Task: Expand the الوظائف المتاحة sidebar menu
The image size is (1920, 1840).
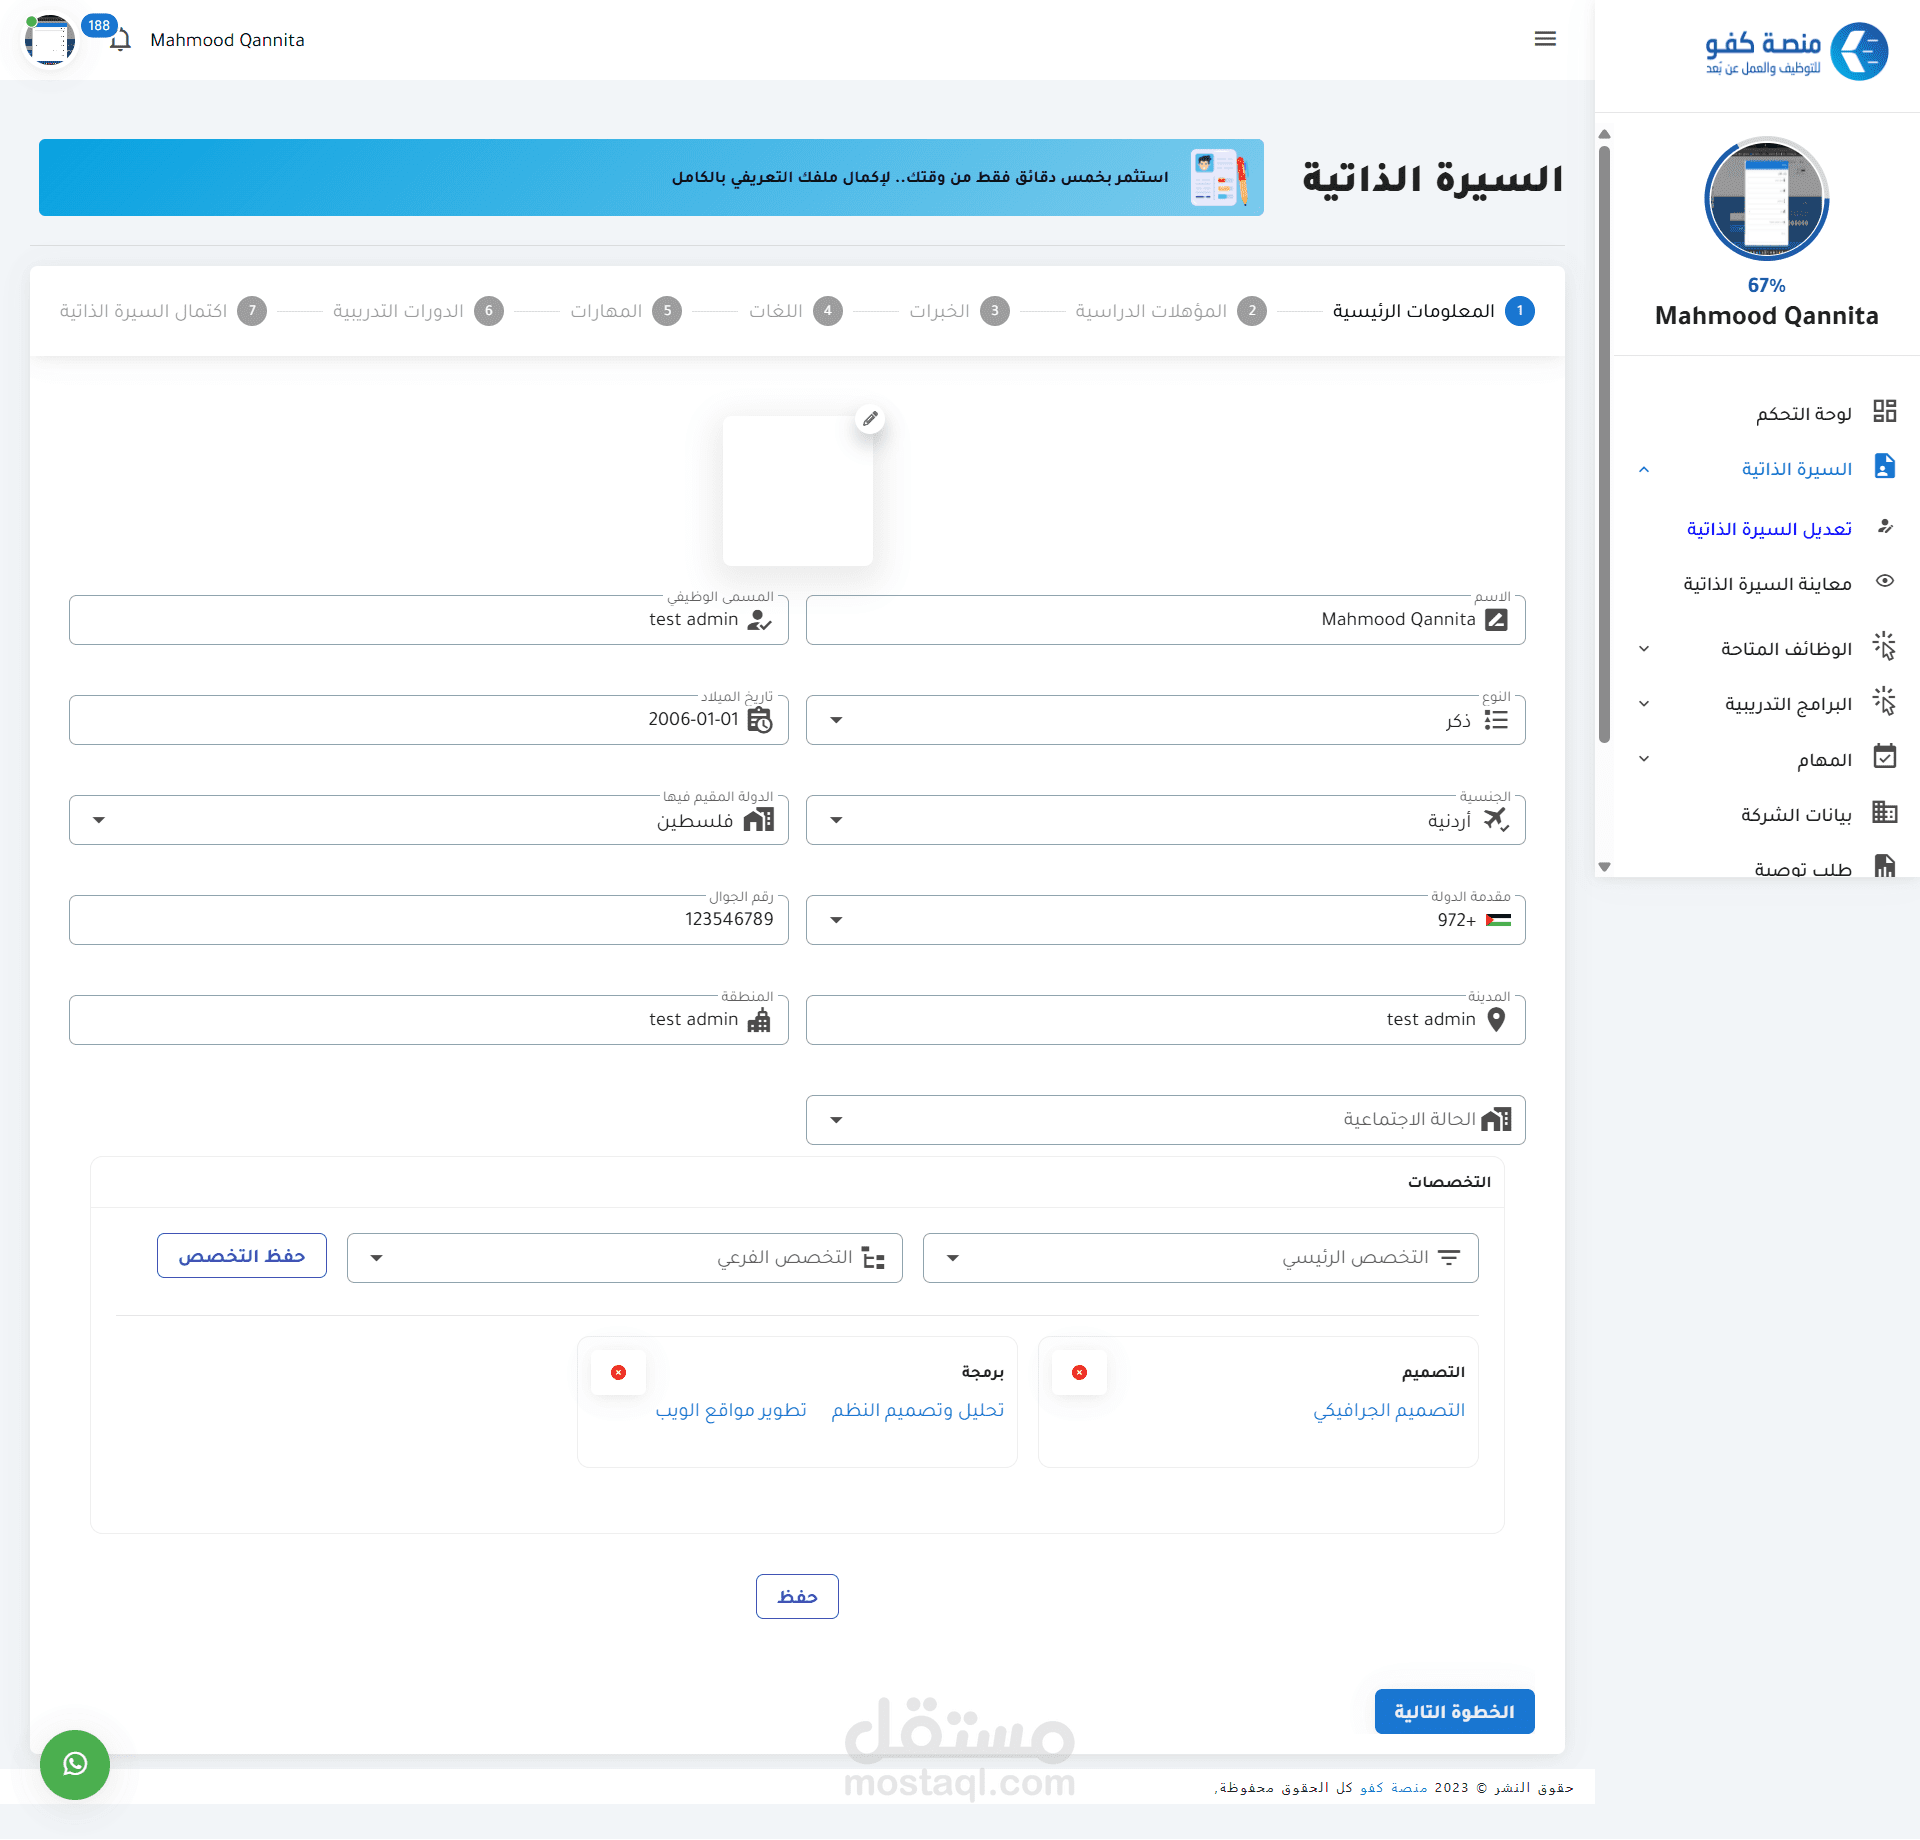Action: [1644, 649]
